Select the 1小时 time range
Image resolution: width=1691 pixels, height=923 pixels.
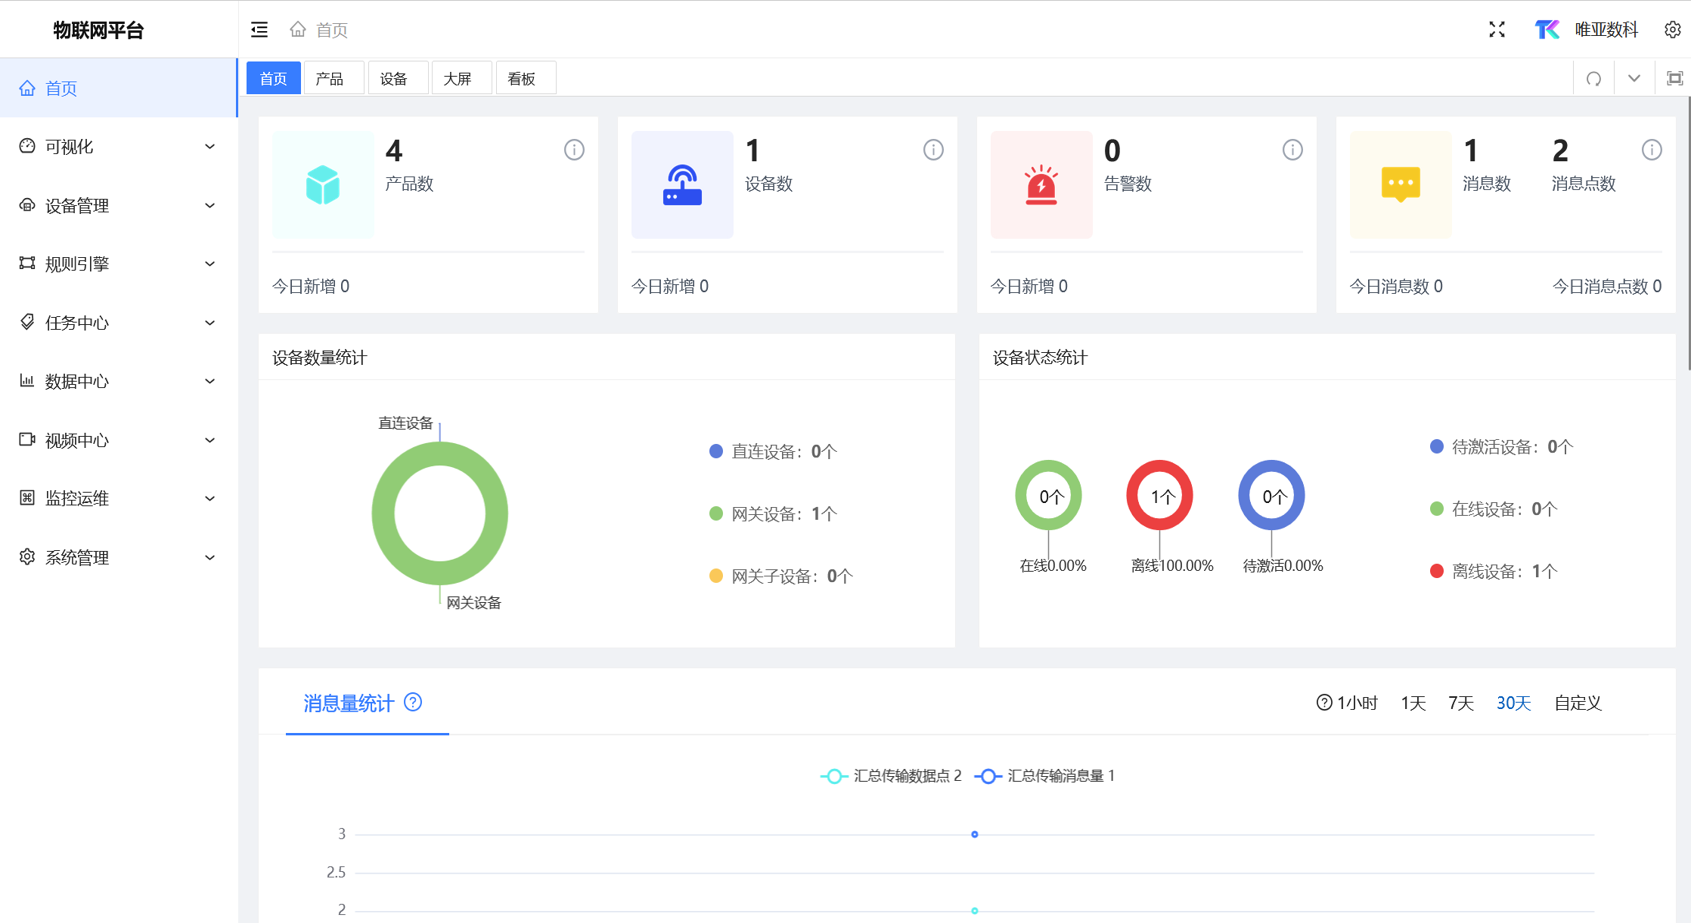click(x=1355, y=702)
